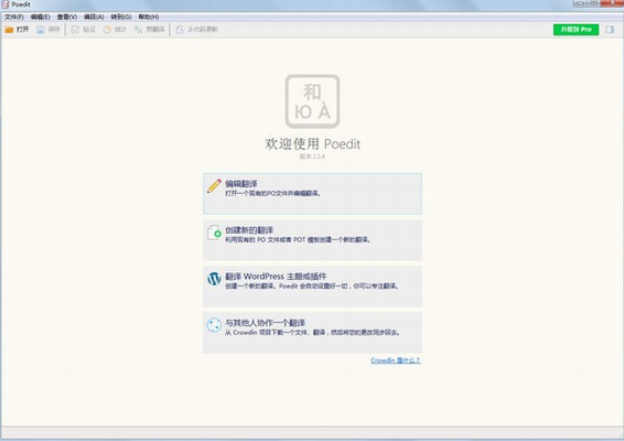Close the Poedit window

(612, 3)
